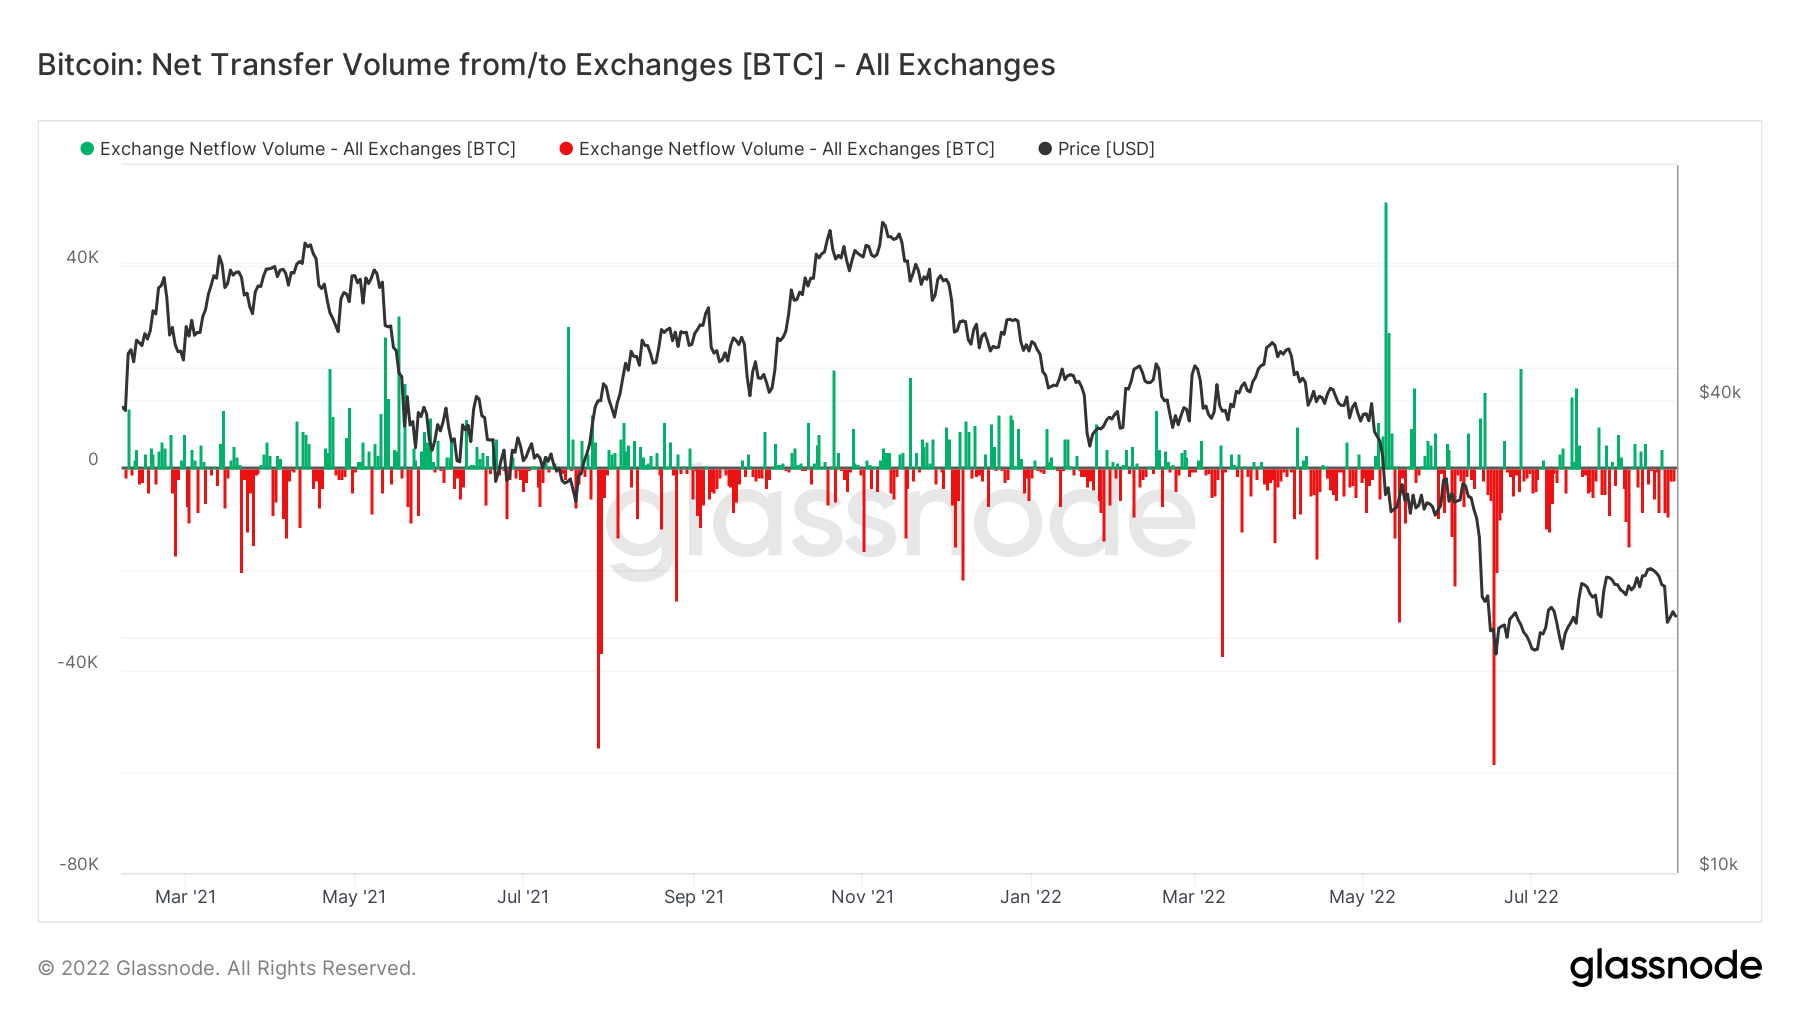Image resolution: width=1800 pixels, height=1013 pixels.
Task: Select the Jul '22 x-axis label
Action: (1531, 897)
